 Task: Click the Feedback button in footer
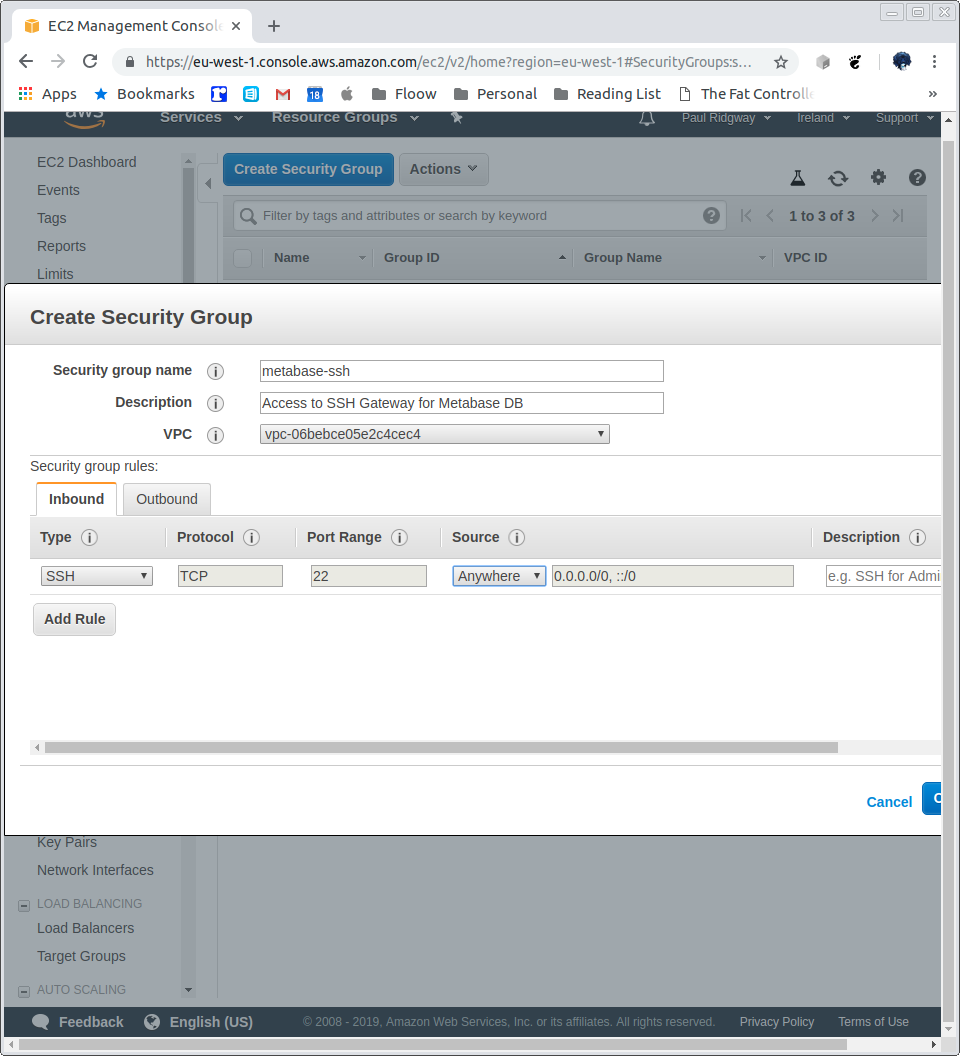(x=78, y=1022)
